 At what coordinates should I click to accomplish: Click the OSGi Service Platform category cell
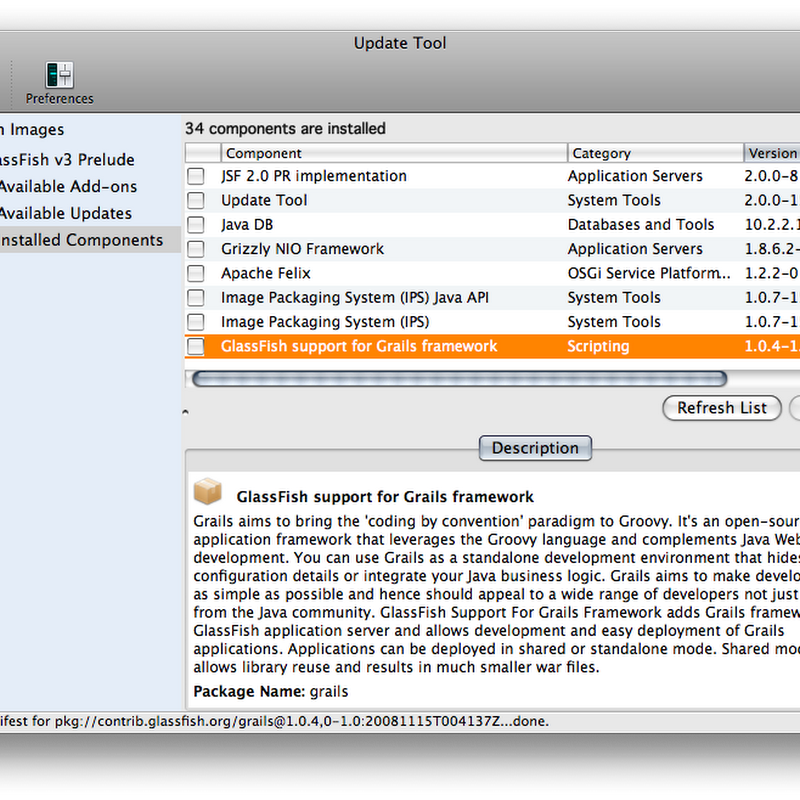coord(649,273)
